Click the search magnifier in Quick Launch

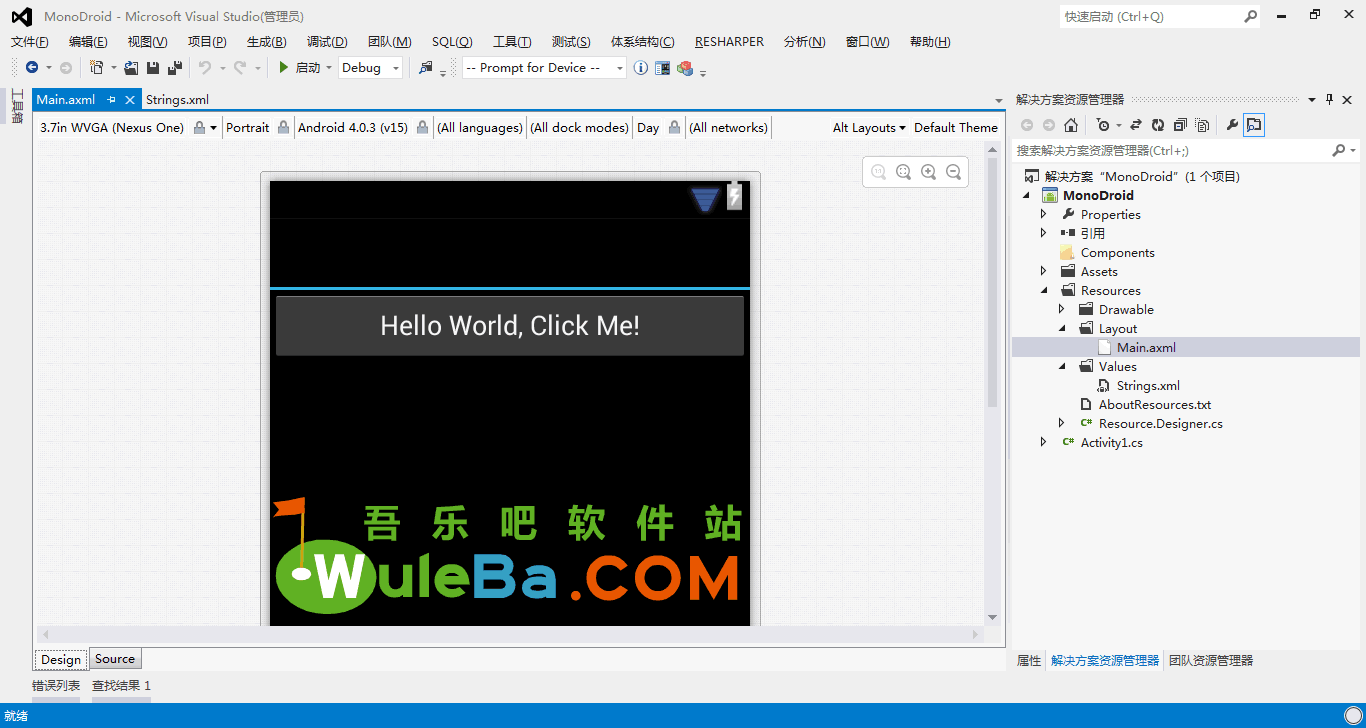pos(1250,16)
